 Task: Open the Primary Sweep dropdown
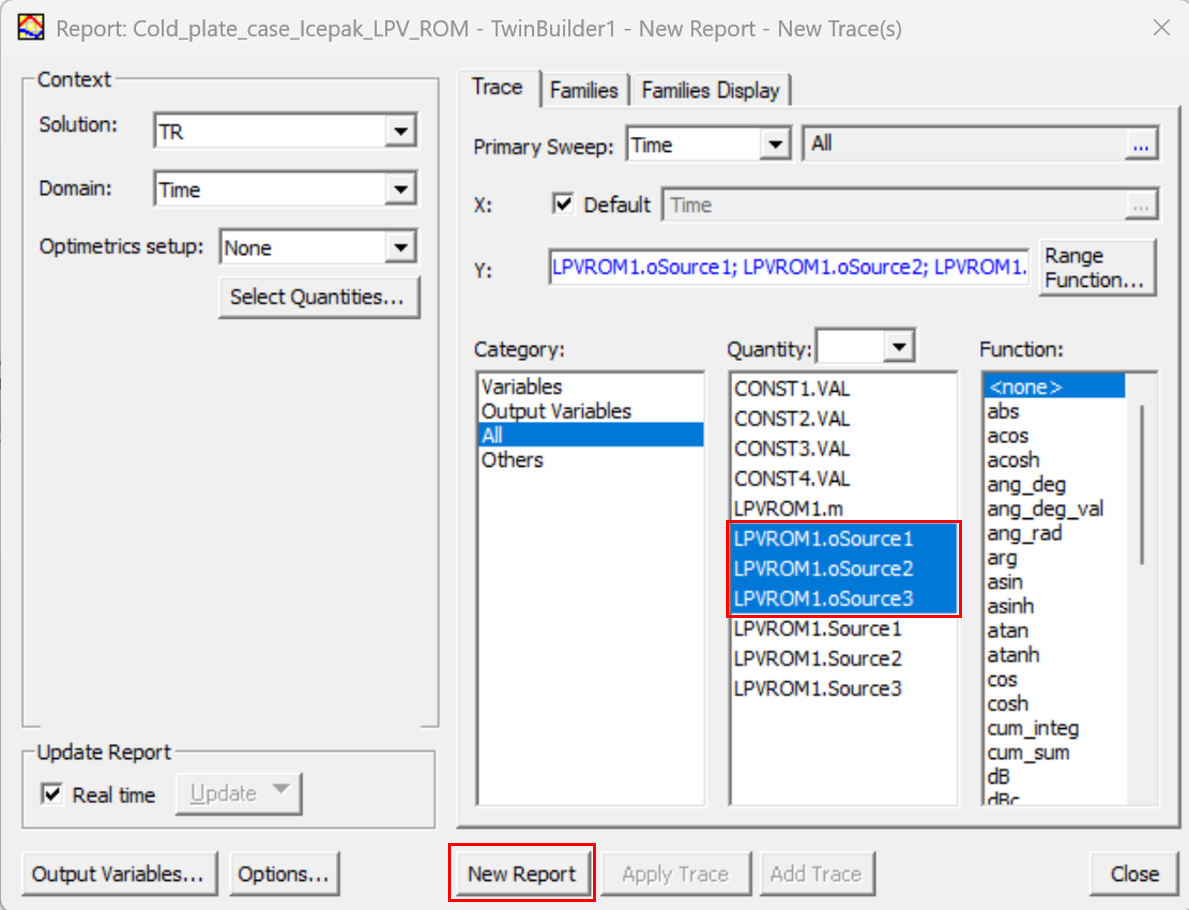tap(775, 144)
